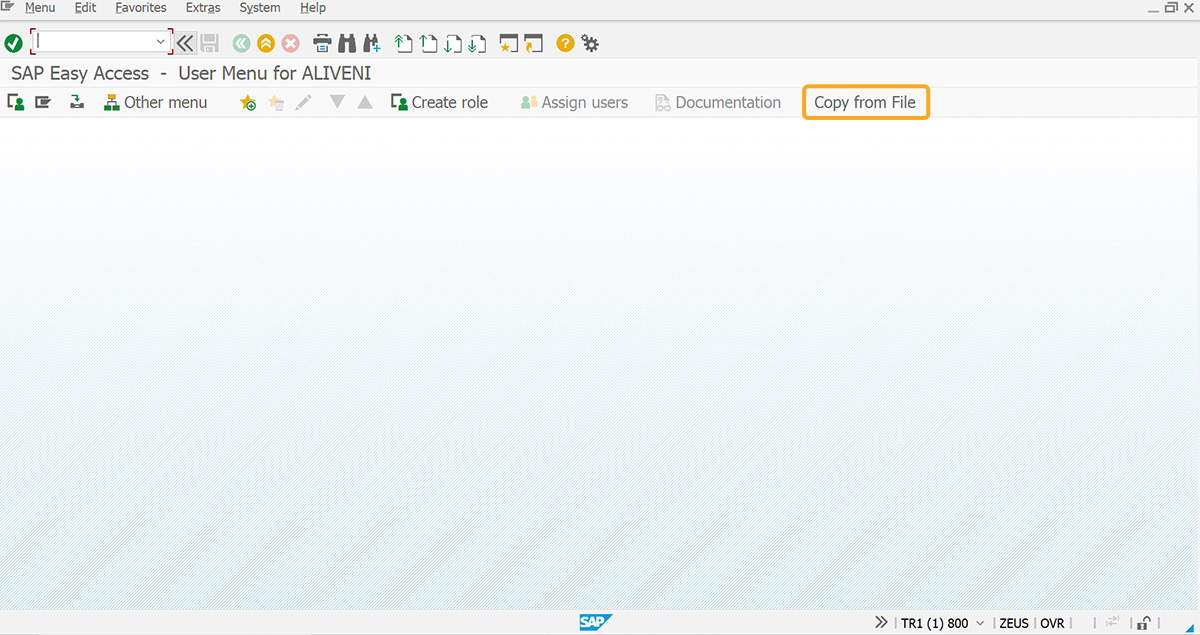
Task: Open the Favorites menu
Action: (141, 8)
